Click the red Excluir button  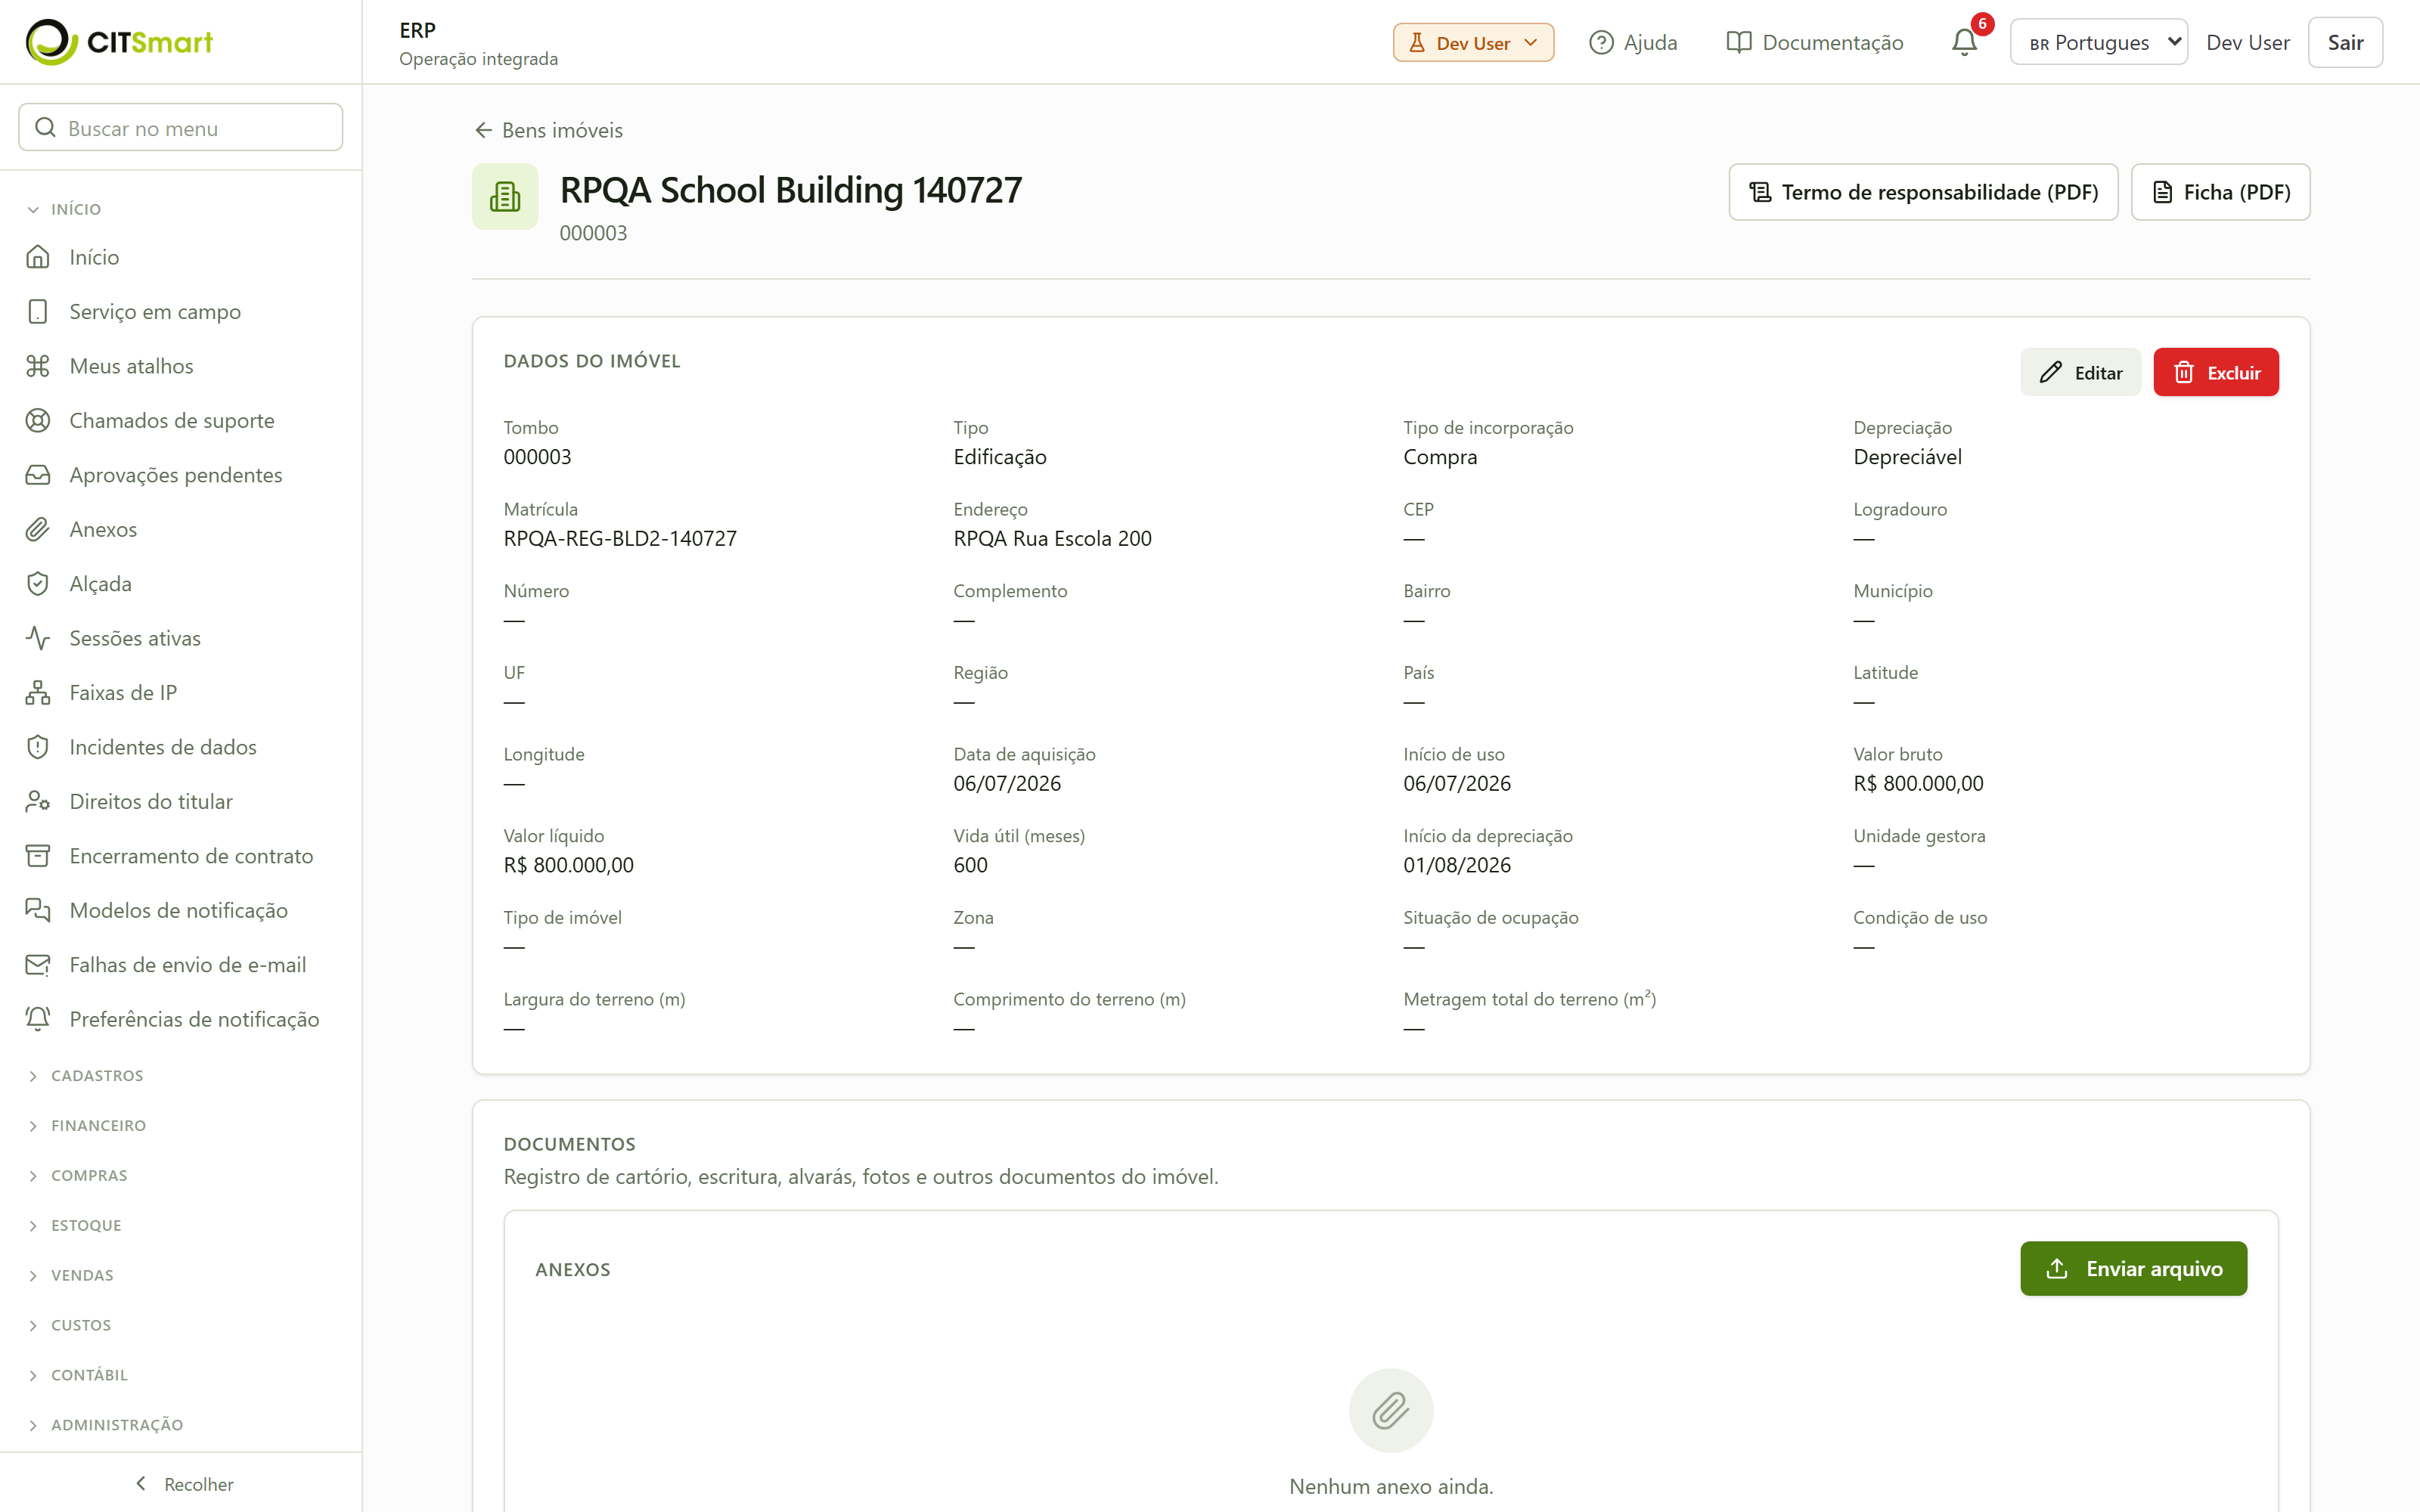[2216, 372]
